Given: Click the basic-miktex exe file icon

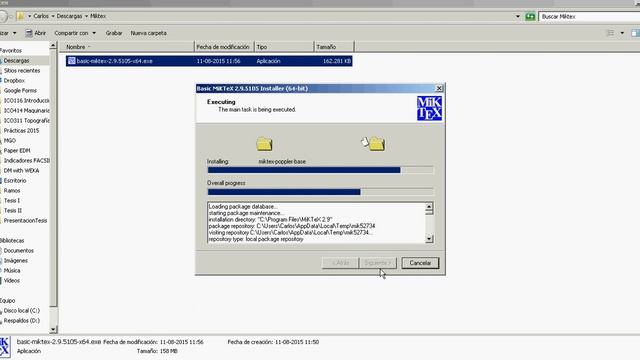Looking at the screenshot, I should pyautogui.click(x=71, y=61).
